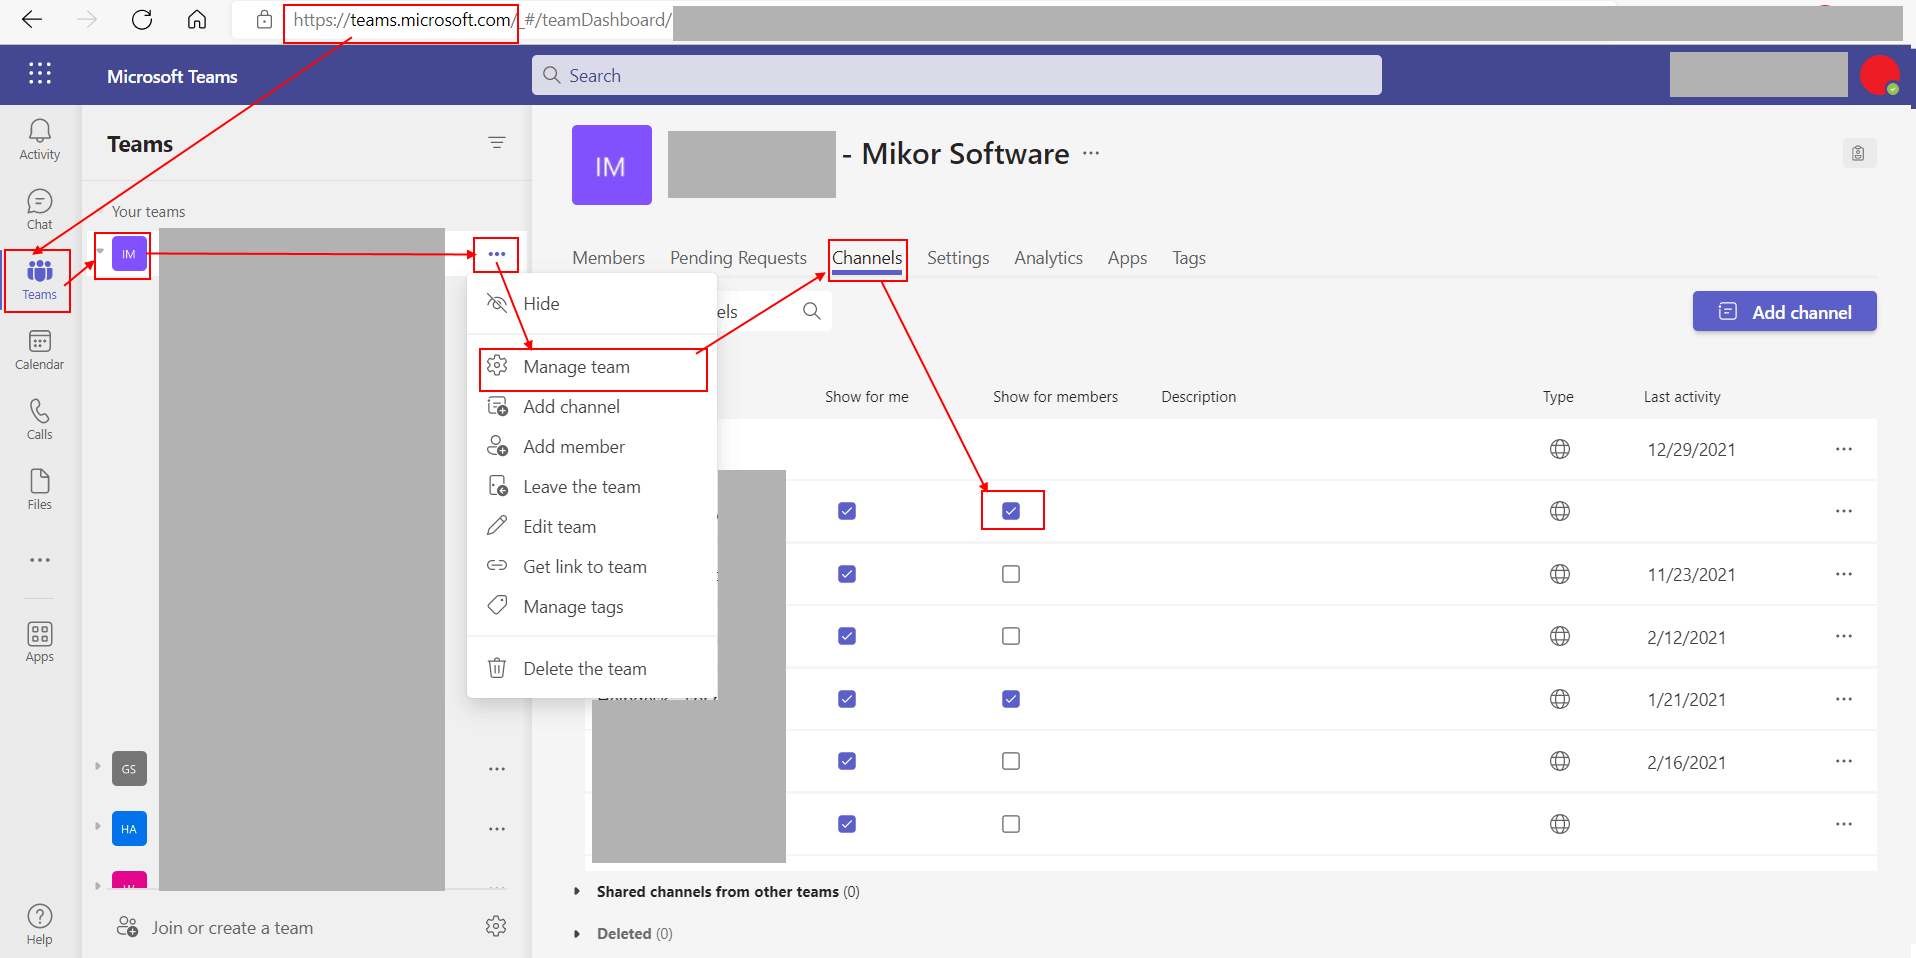Screen dimensions: 1916x958
Task: Expand Shared channels from other teams
Action: [577, 891]
